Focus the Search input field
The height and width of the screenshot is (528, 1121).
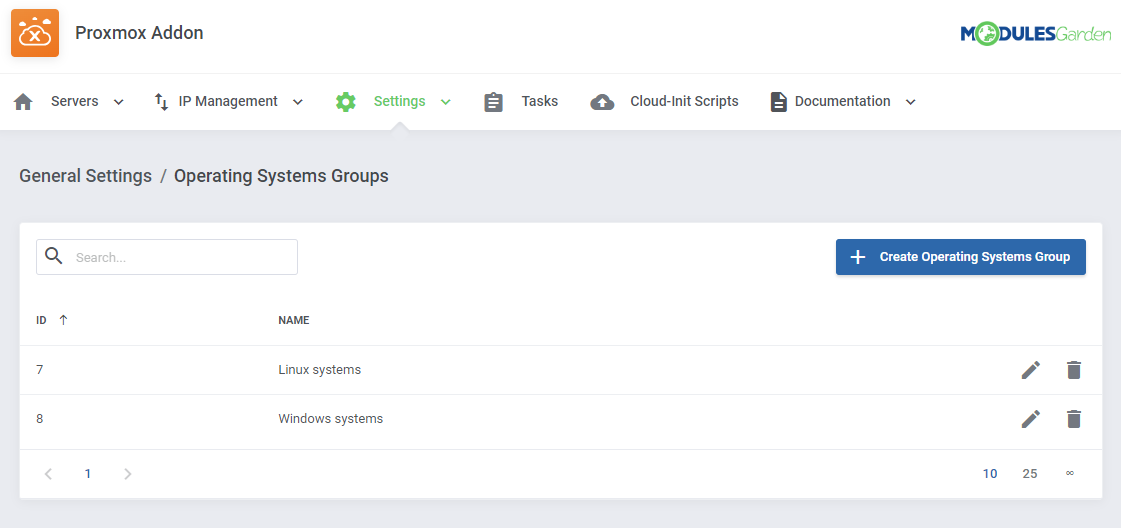pos(167,256)
